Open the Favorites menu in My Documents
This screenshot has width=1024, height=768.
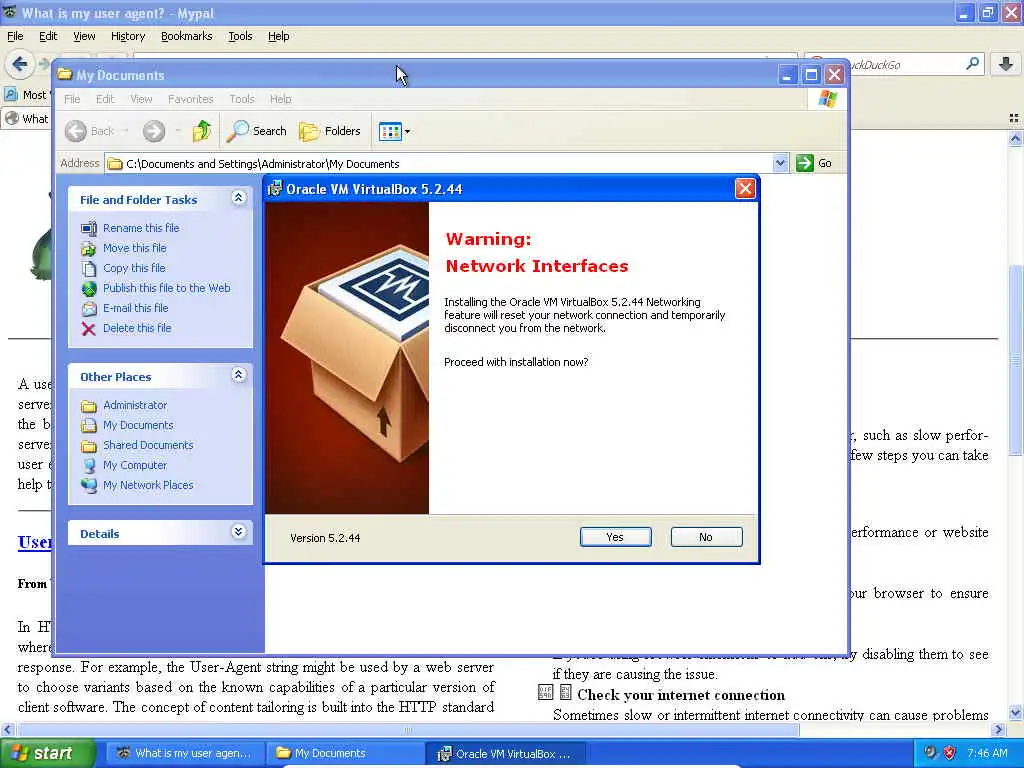(191, 99)
